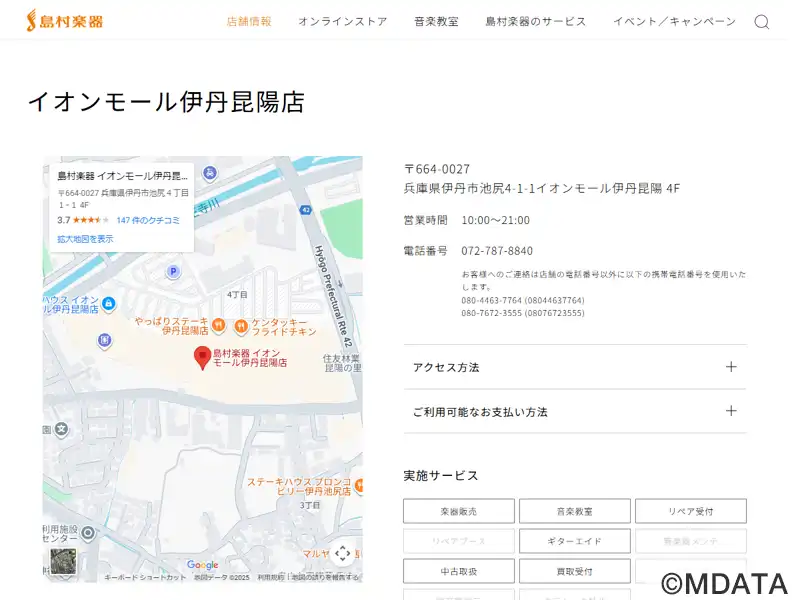The width and height of the screenshot is (800, 600).
Task: Click the 島村楽器 logo
Action: coord(65,21)
